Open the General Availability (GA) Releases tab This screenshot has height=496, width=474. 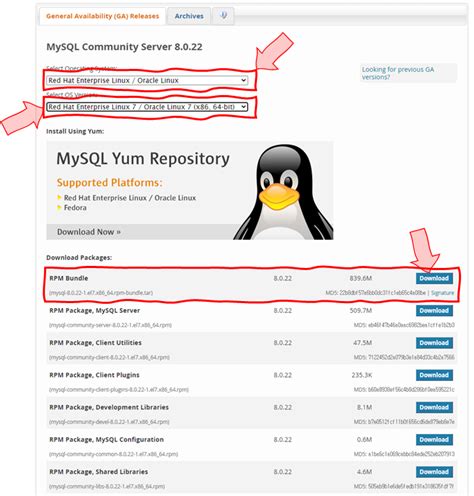pyautogui.click(x=102, y=16)
